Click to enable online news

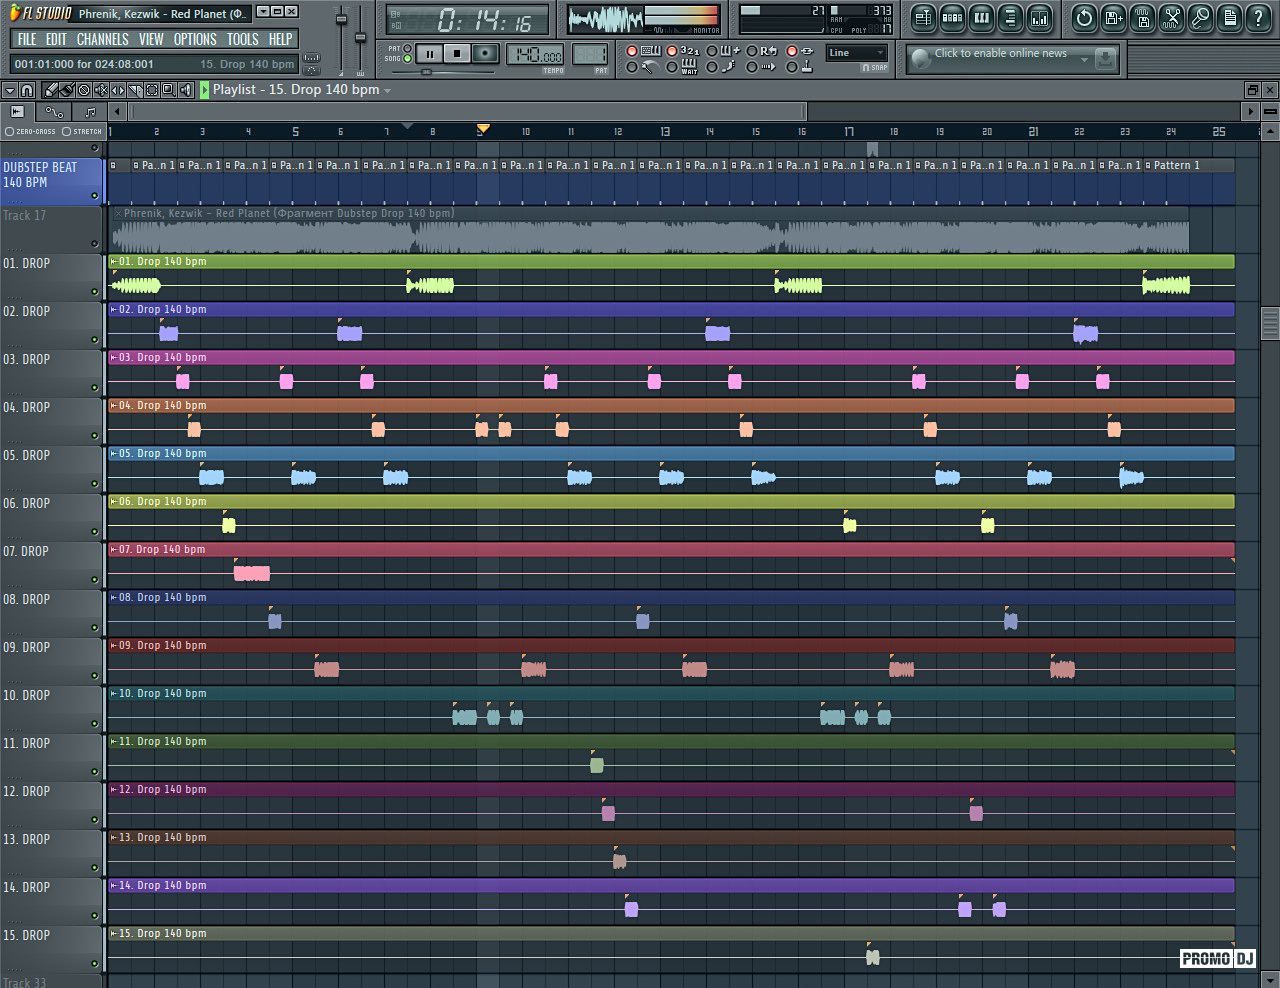click(1000, 53)
